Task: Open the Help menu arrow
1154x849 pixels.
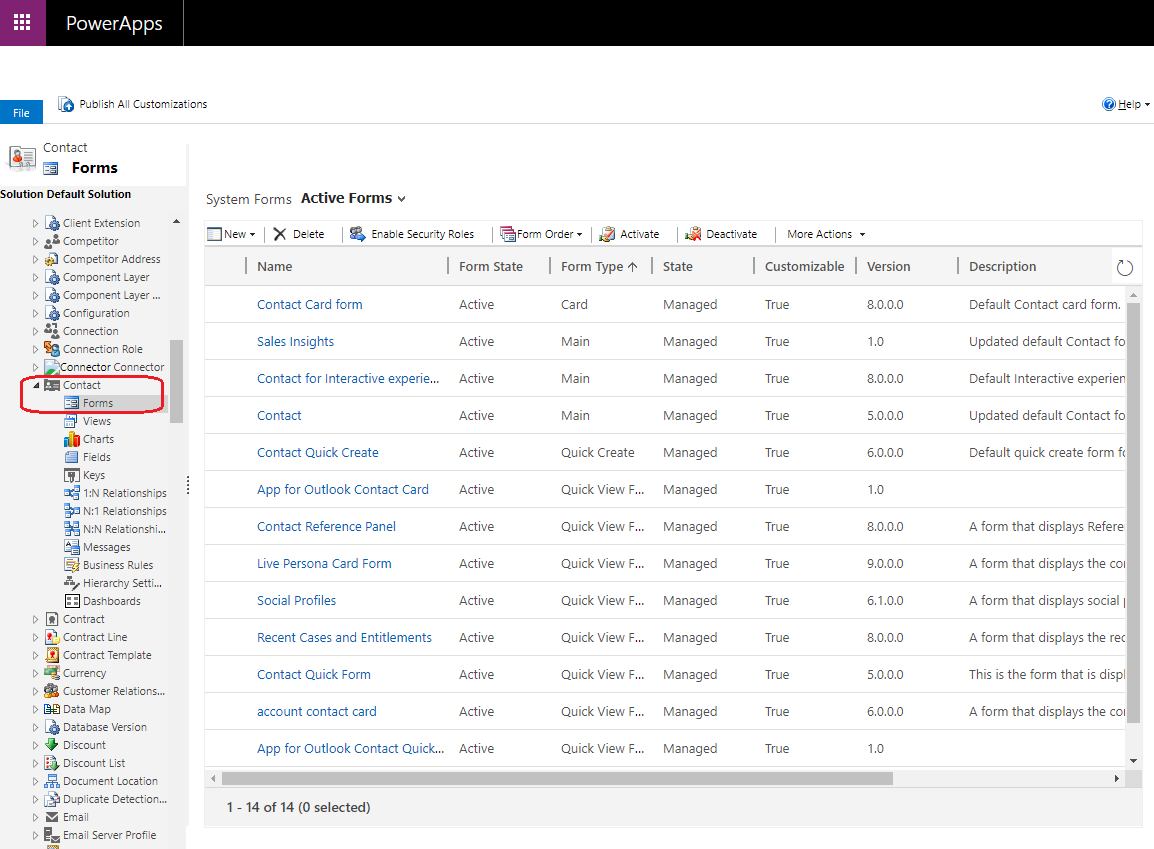Action: pos(1147,104)
